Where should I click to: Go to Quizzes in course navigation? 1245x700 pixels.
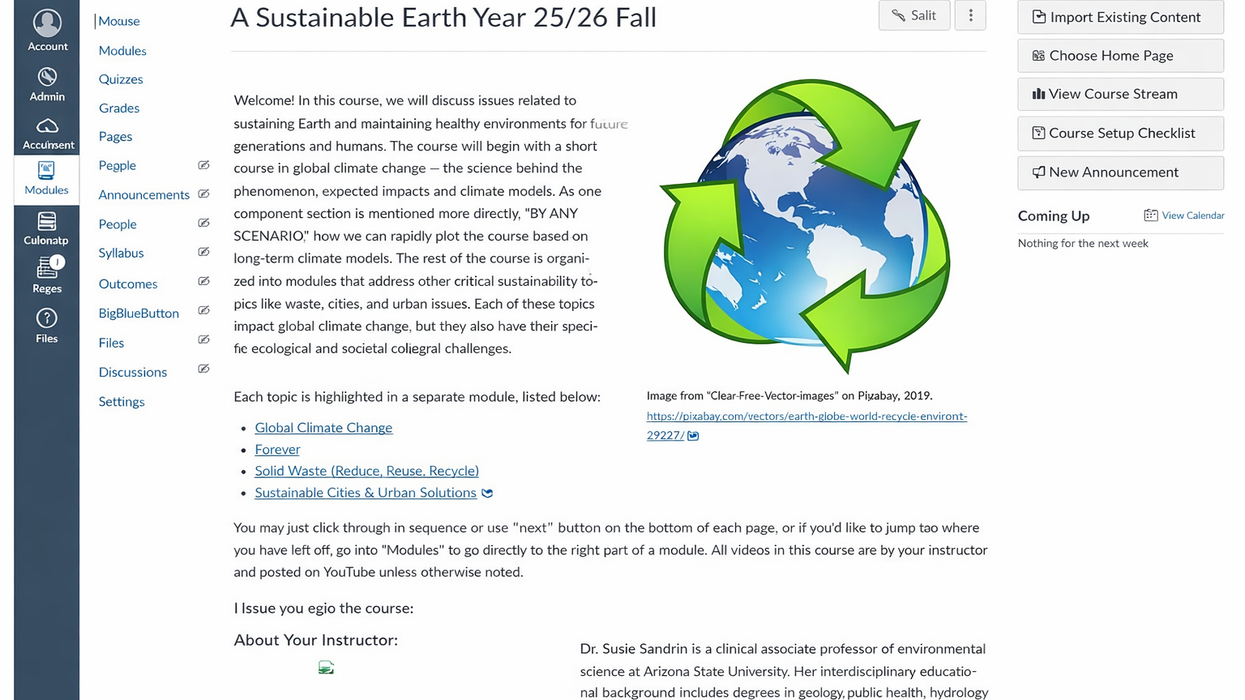pyautogui.click(x=121, y=79)
